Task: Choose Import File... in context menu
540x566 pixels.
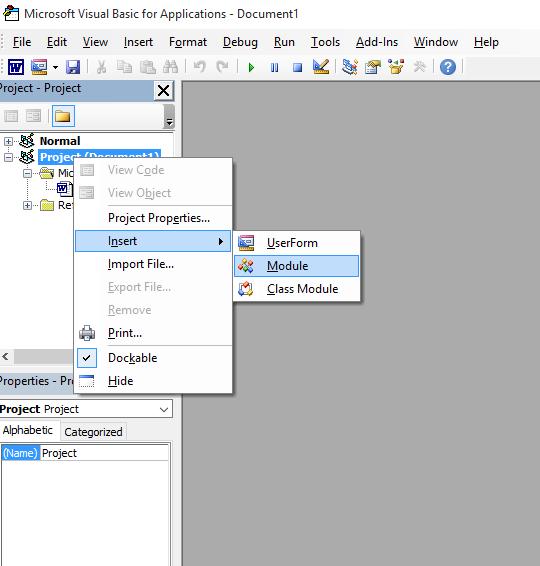Action: click(x=153, y=264)
